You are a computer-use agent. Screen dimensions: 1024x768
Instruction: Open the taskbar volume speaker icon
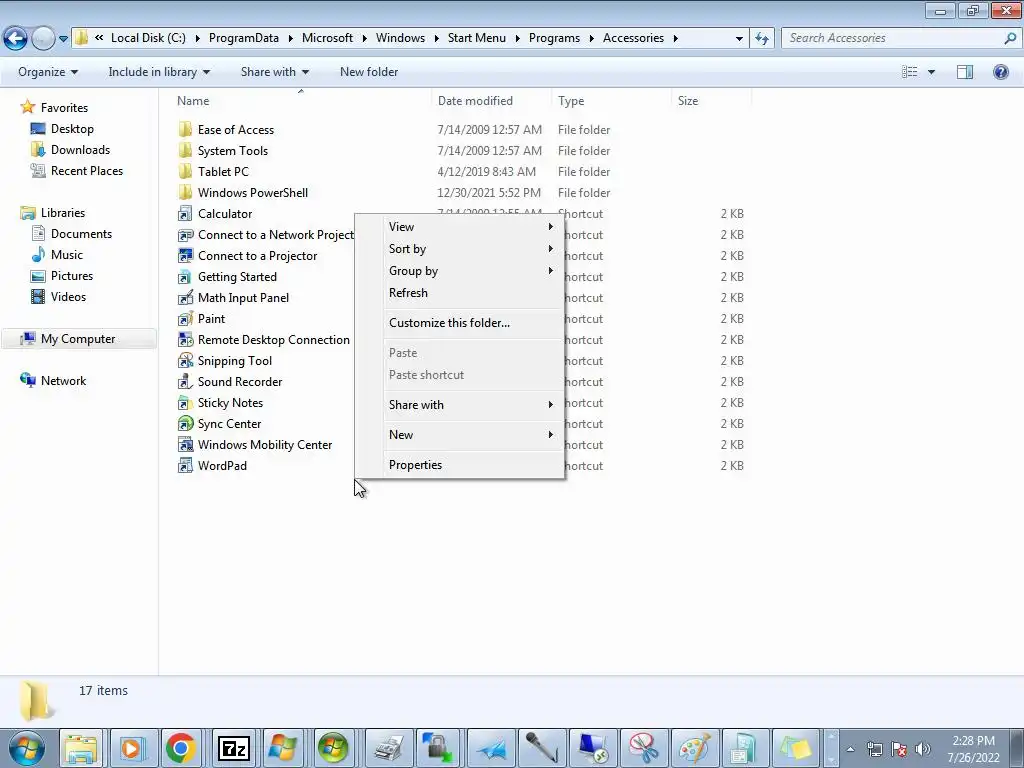pyautogui.click(x=923, y=749)
